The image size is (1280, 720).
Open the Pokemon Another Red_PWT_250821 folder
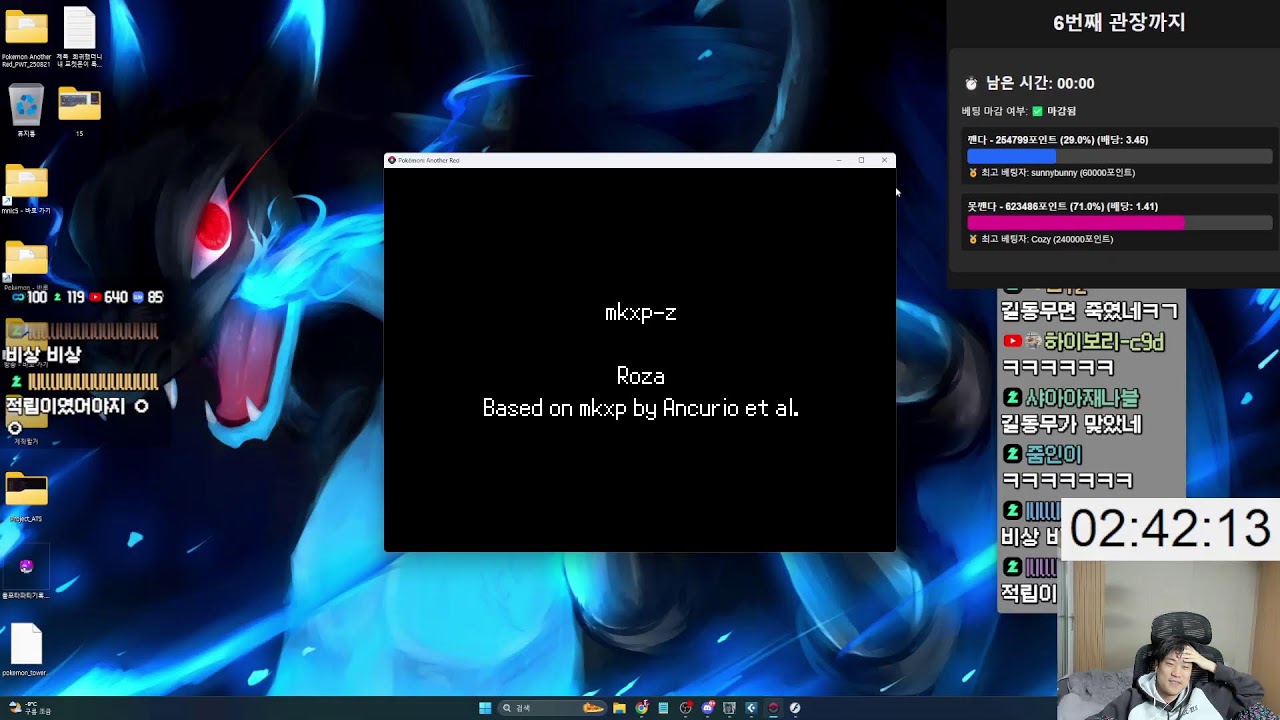click(x=26, y=38)
